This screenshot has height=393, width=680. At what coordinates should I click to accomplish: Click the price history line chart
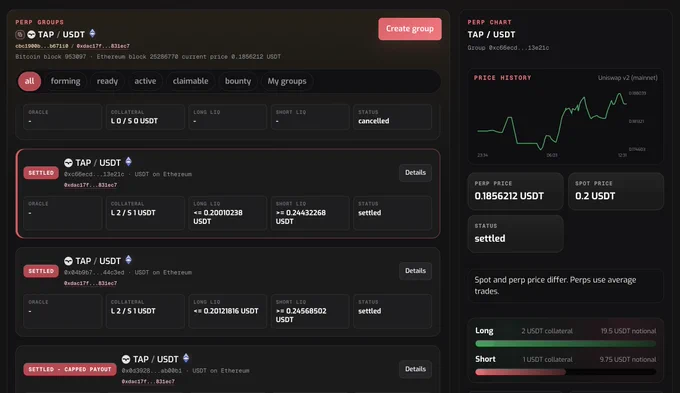(x=552, y=121)
